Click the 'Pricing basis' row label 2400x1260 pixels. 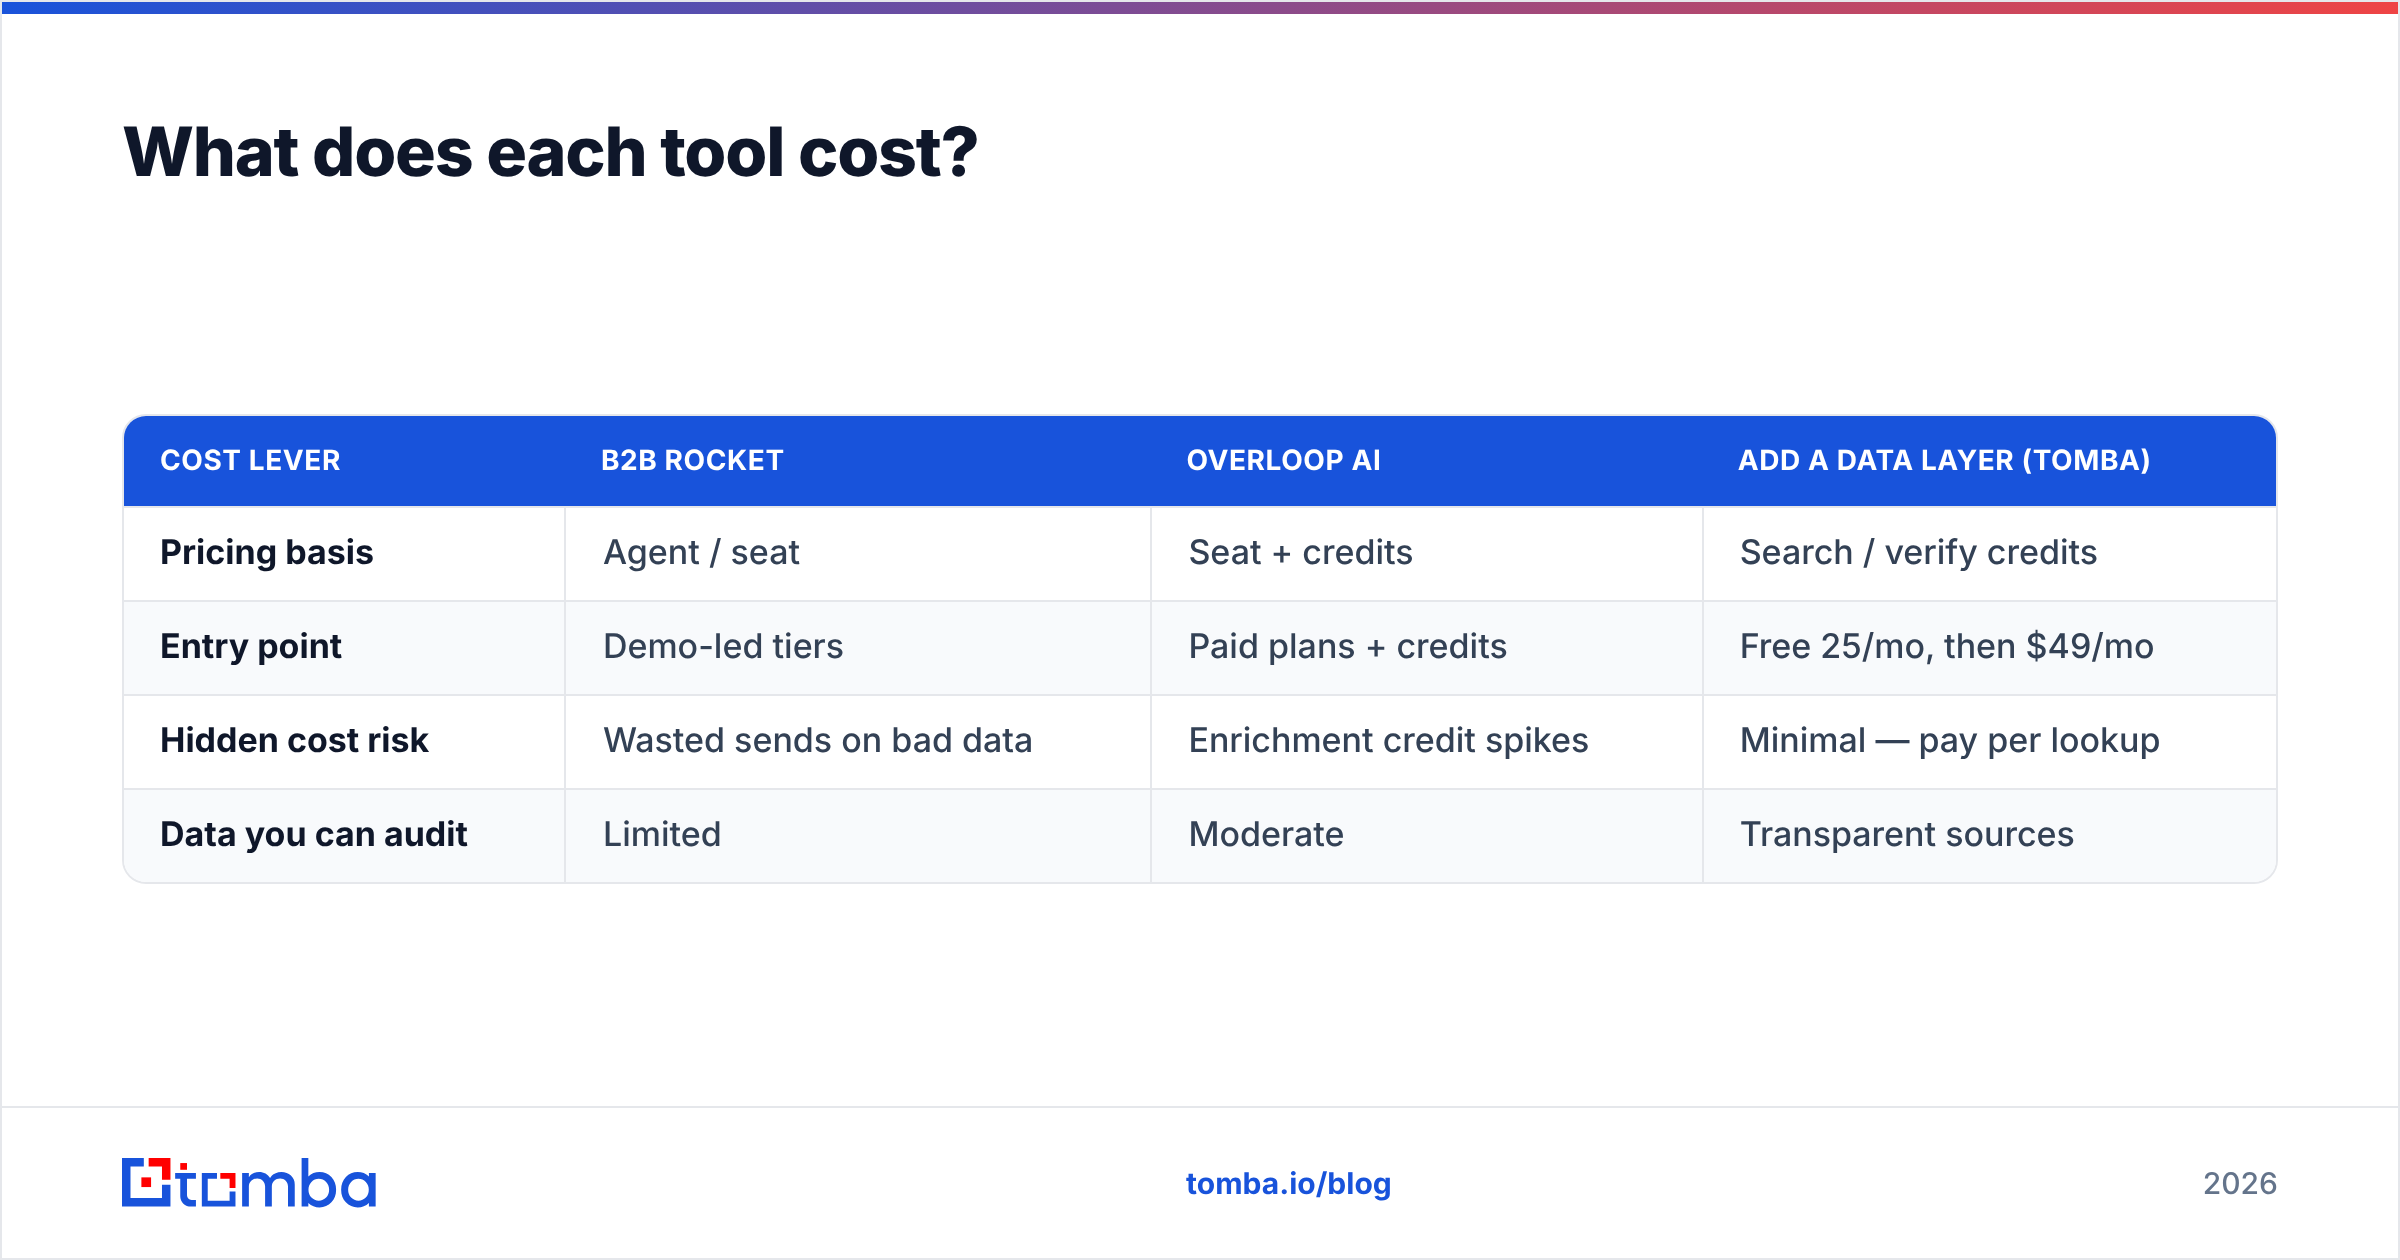tap(266, 552)
